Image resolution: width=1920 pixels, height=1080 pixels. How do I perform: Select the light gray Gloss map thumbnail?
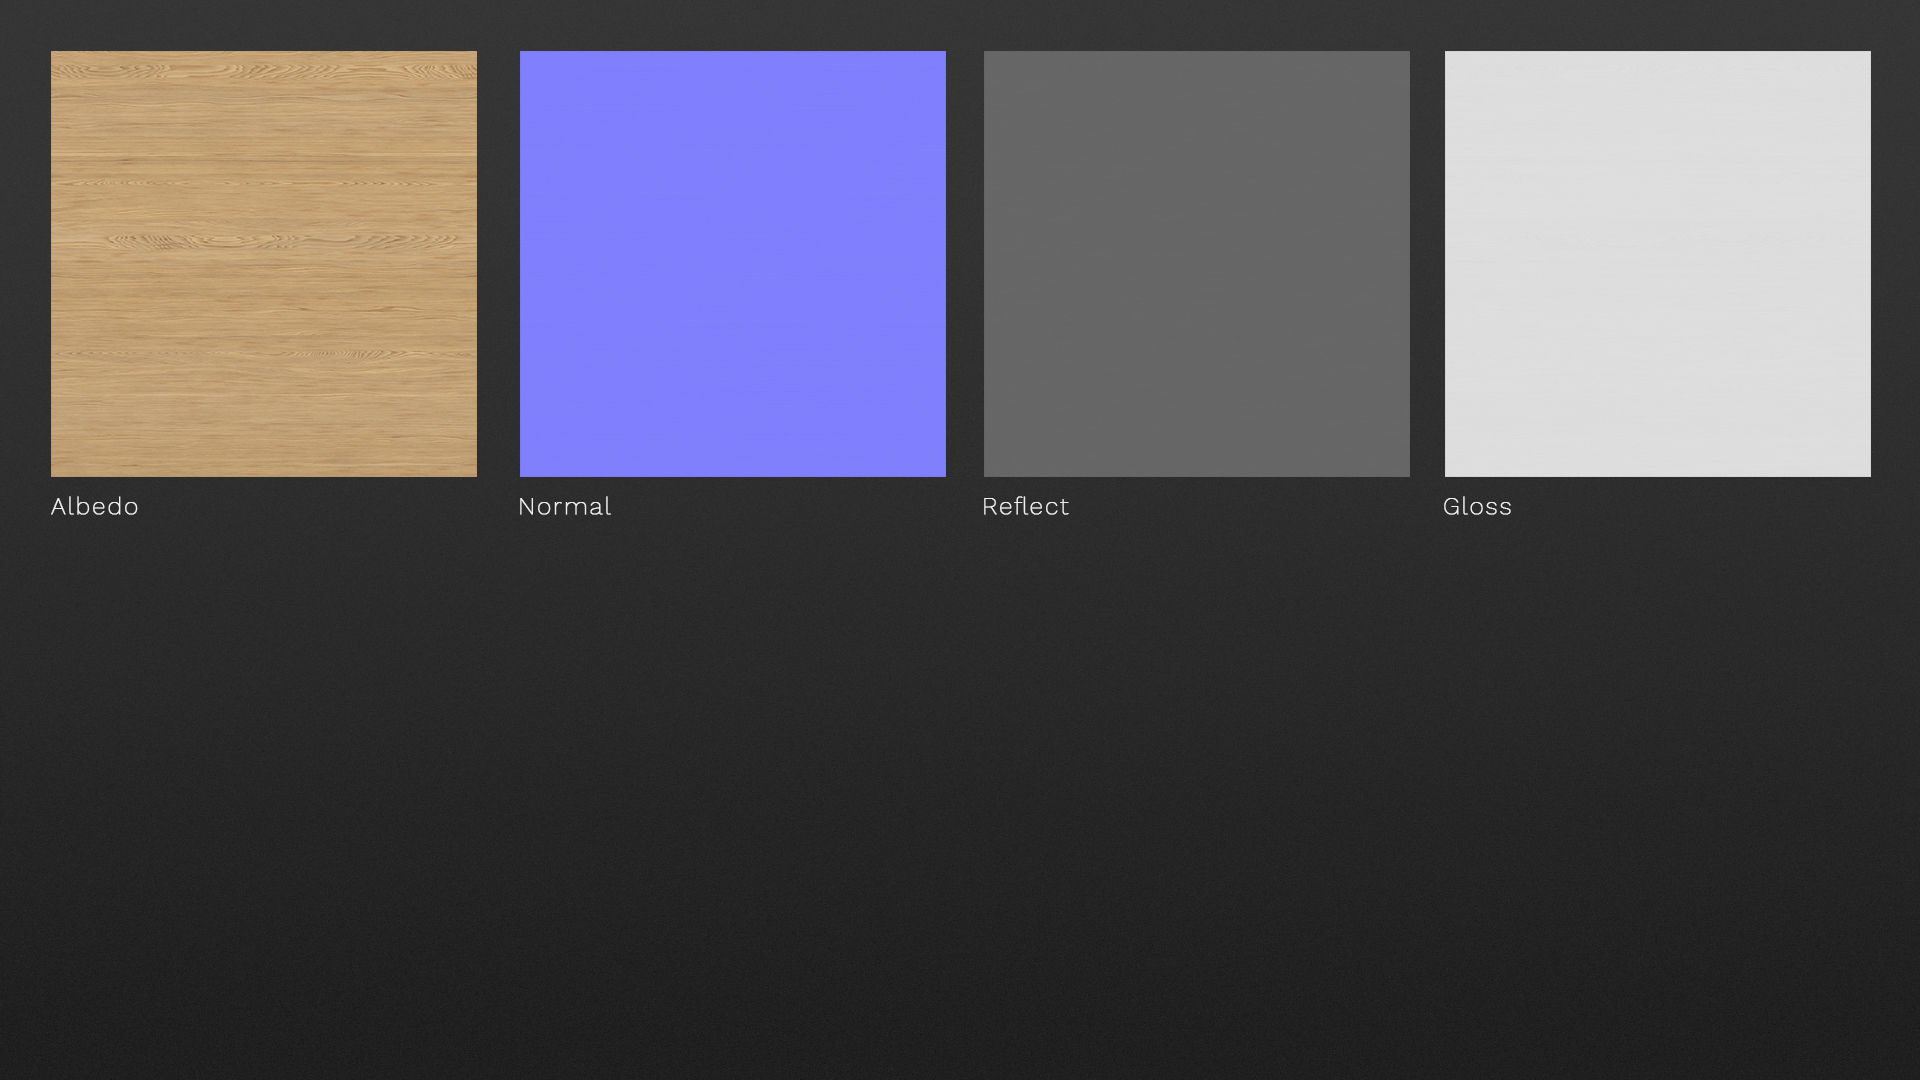(x=1657, y=263)
